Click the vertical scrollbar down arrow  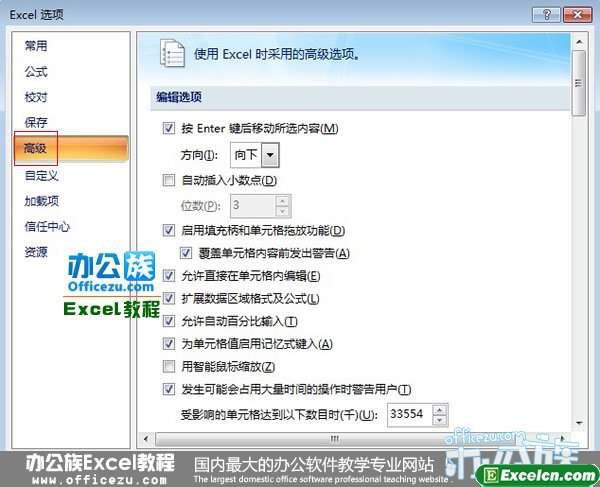tap(579, 423)
